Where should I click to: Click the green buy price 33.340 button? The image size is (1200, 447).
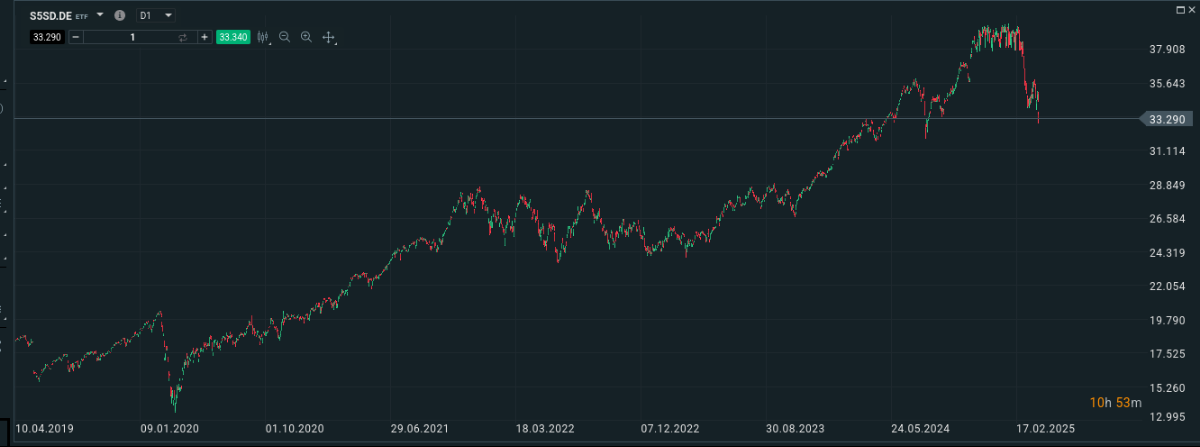click(233, 37)
